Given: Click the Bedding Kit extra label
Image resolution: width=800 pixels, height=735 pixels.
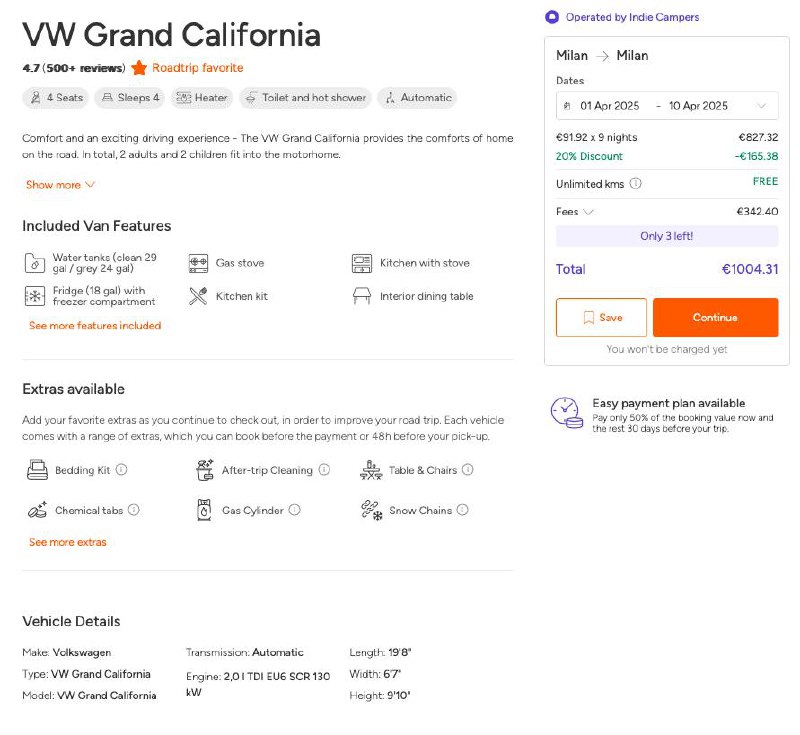Looking at the screenshot, I should pyautogui.click(x=83, y=470).
